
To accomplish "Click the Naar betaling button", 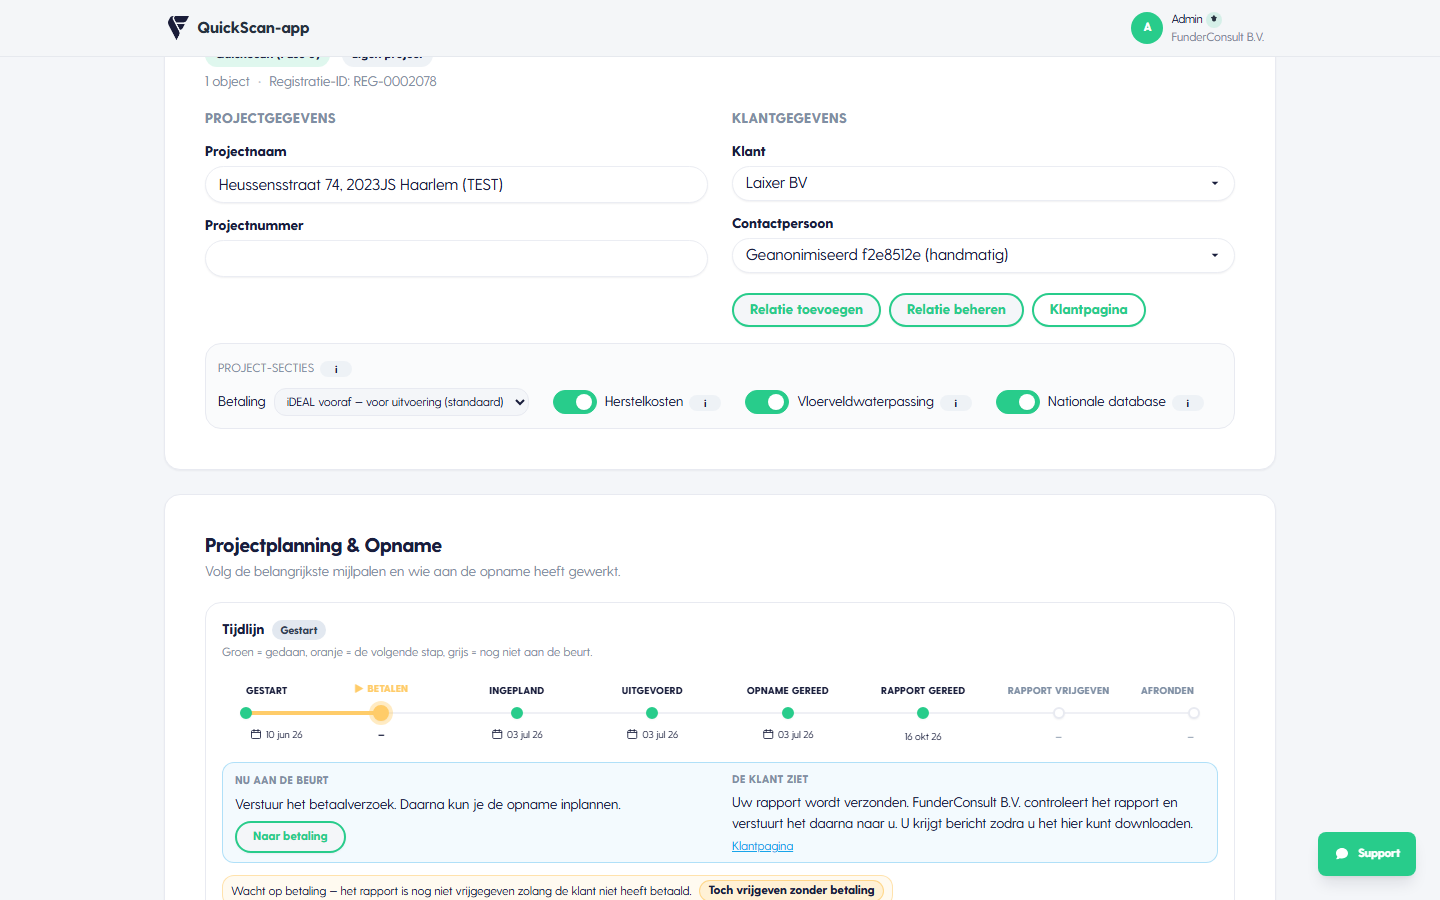I will click(x=290, y=837).
